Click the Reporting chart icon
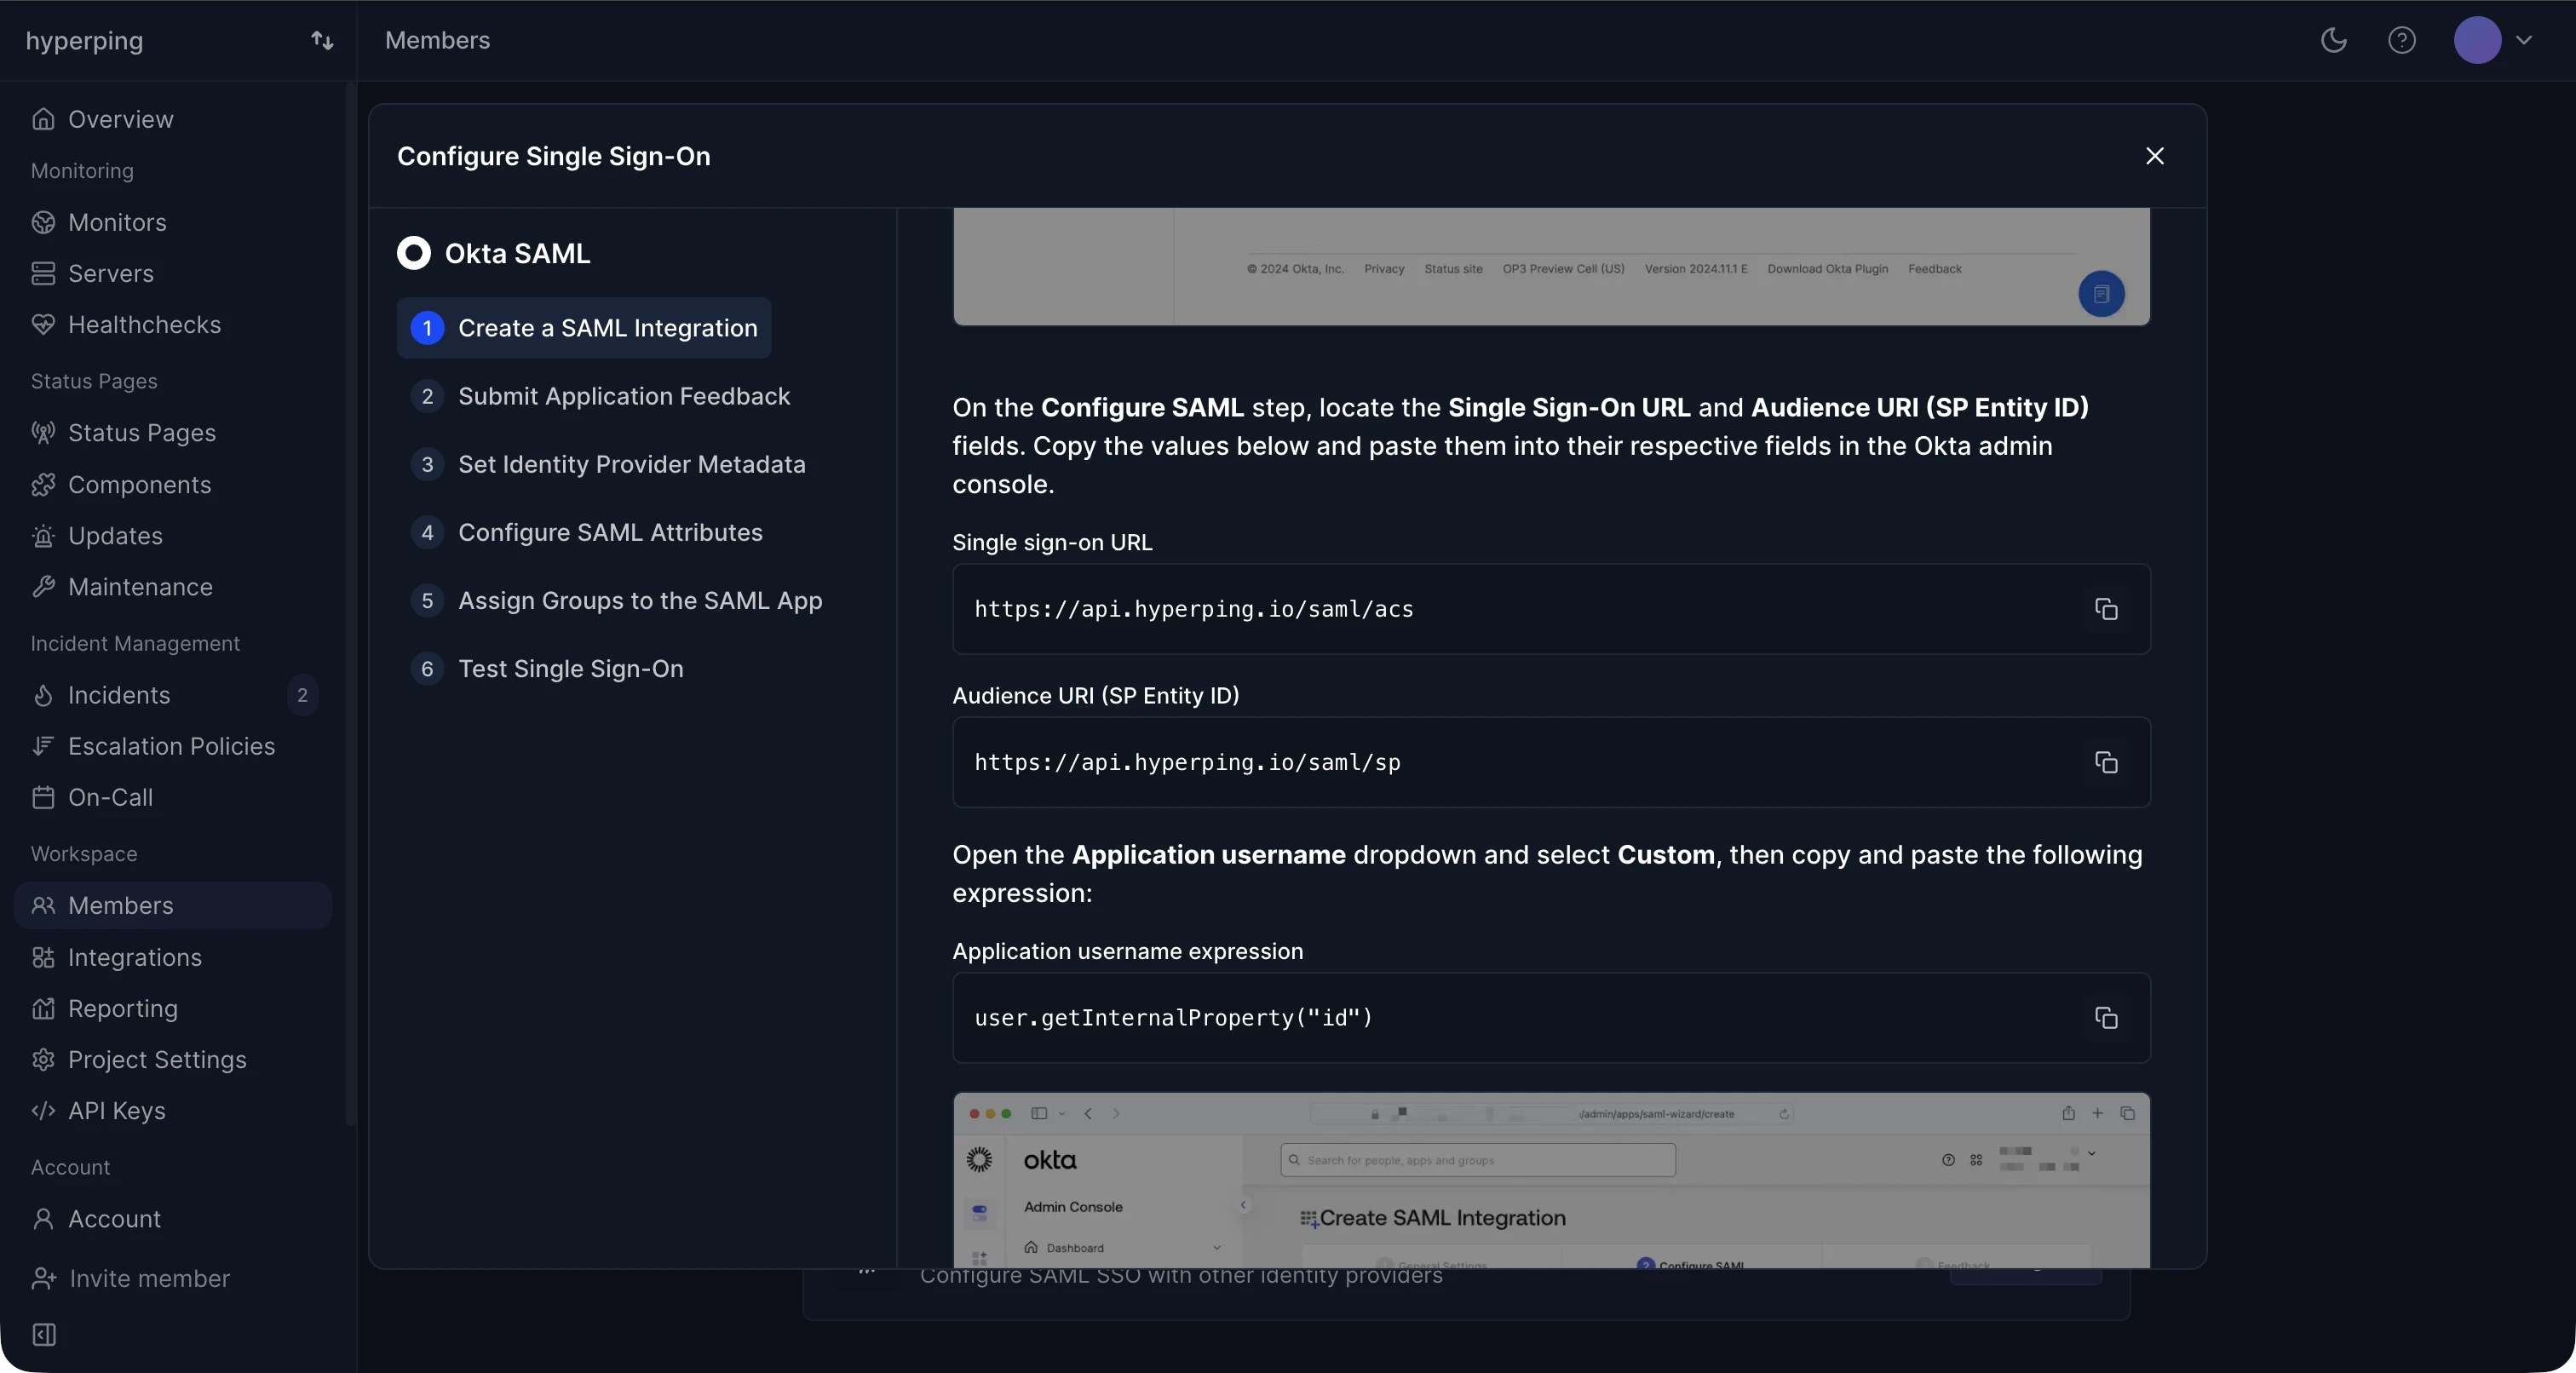2576x1373 pixels. 43,1008
